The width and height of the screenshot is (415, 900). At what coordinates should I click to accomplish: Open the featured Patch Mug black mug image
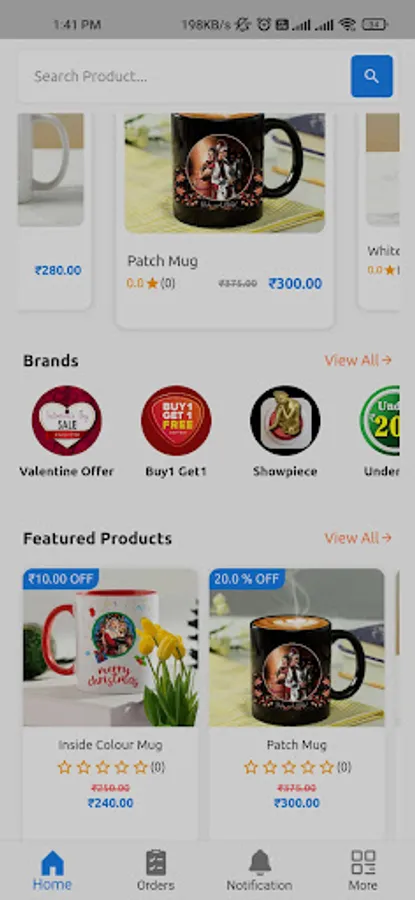pyautogui.click(x=297, y=647)
